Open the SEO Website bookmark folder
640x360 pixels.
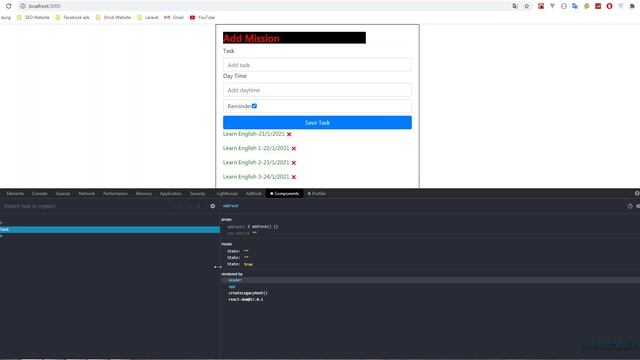click(33, 18)
